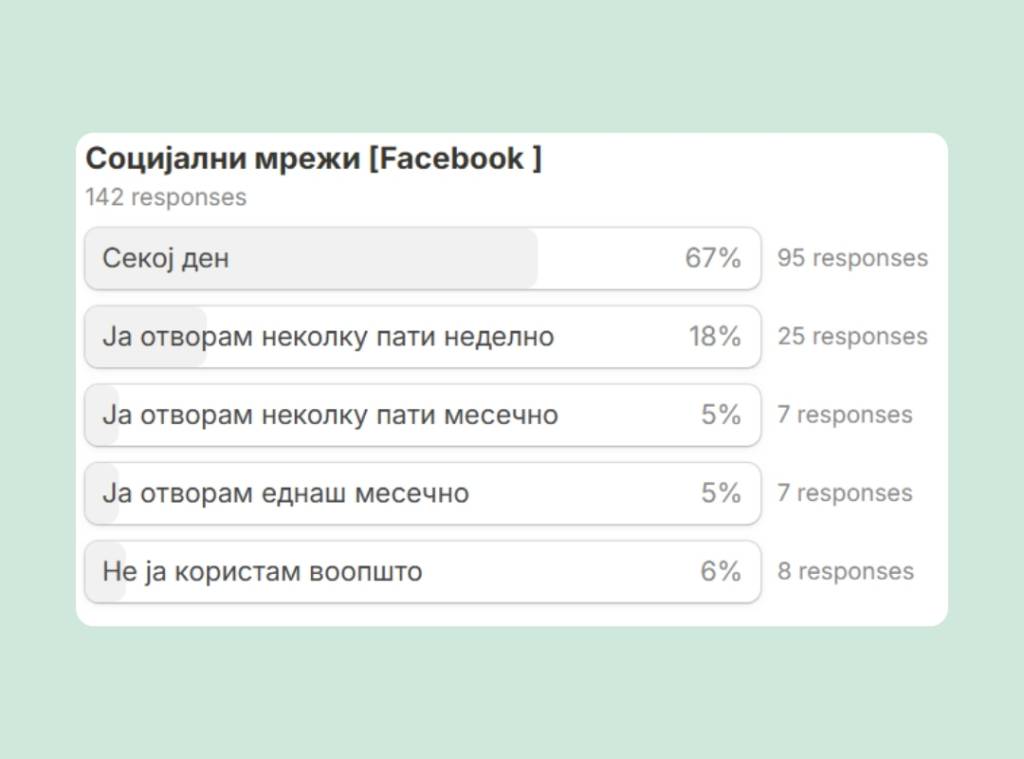This screenshot has height=759, width=1024.
Task: Select the "Ја отворам еднаш месечно" label
Action: 286,493
